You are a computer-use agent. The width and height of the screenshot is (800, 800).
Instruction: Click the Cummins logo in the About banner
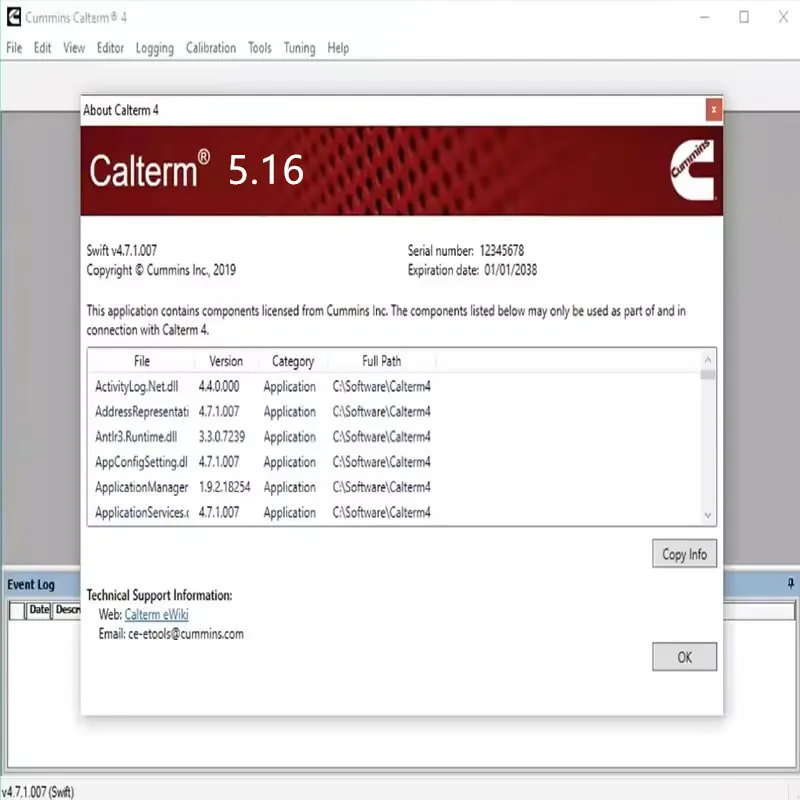coord(691,169)
